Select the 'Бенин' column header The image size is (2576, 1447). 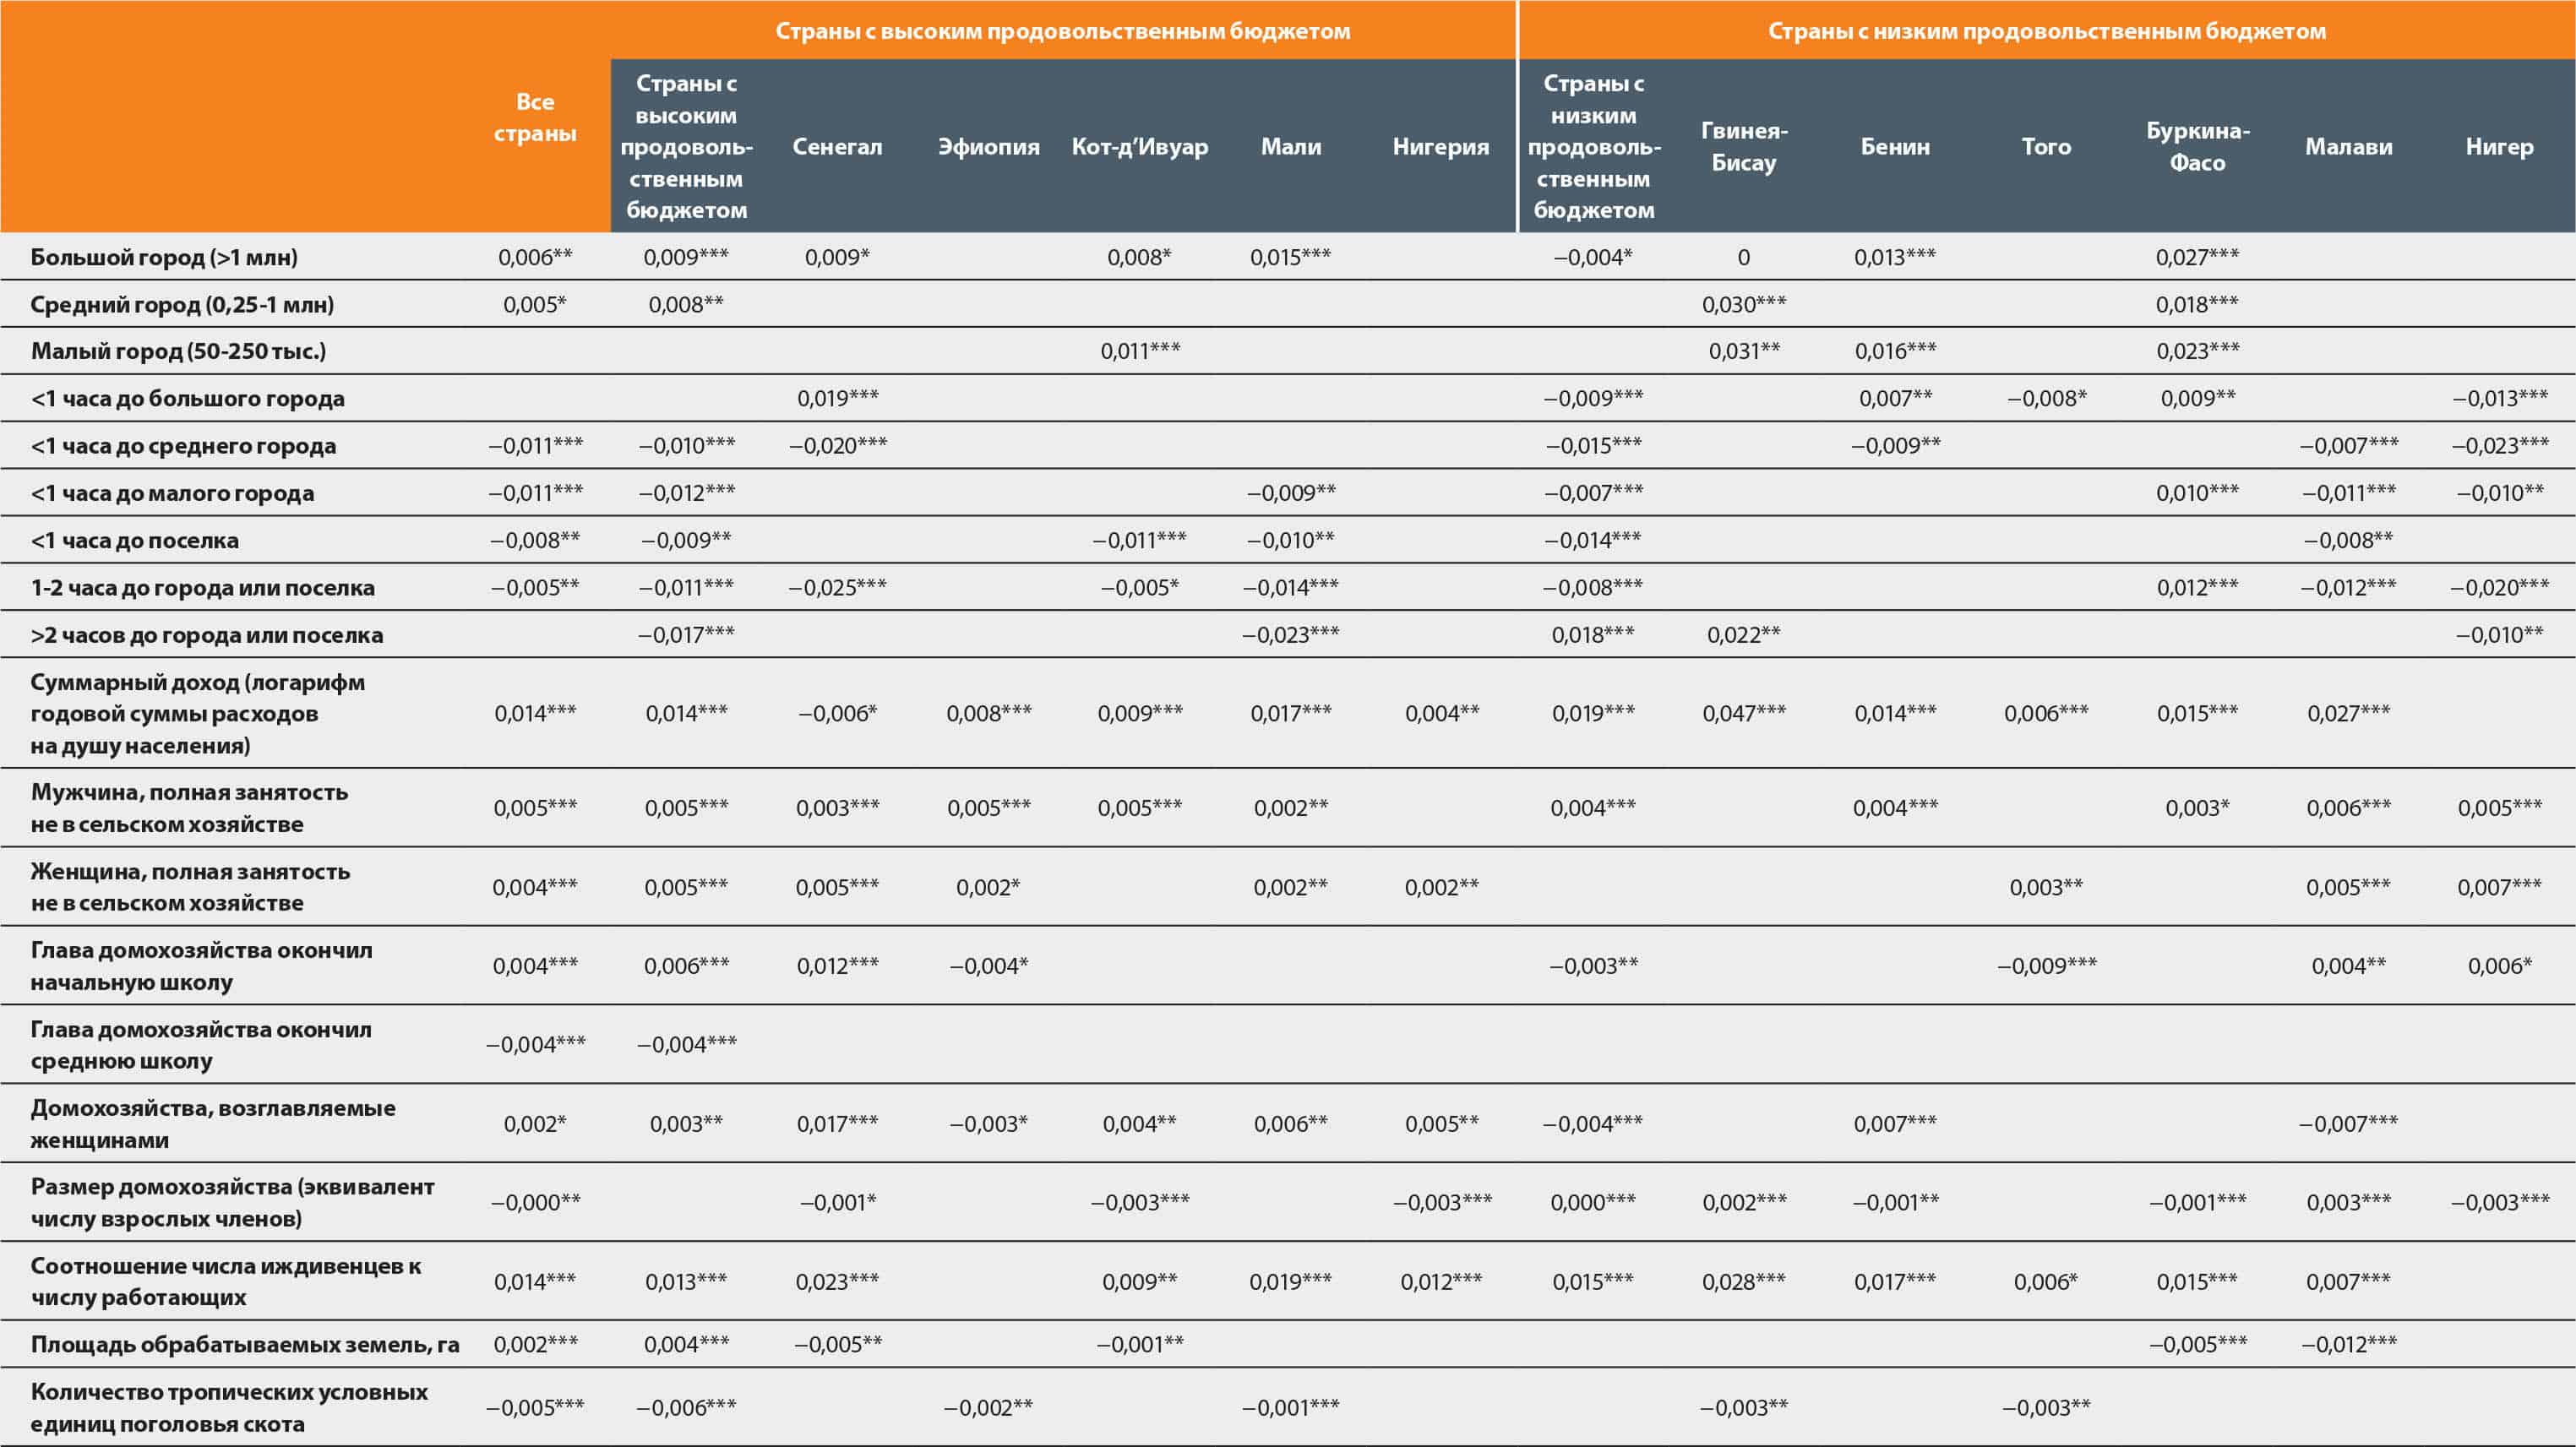pos(1895,147)
